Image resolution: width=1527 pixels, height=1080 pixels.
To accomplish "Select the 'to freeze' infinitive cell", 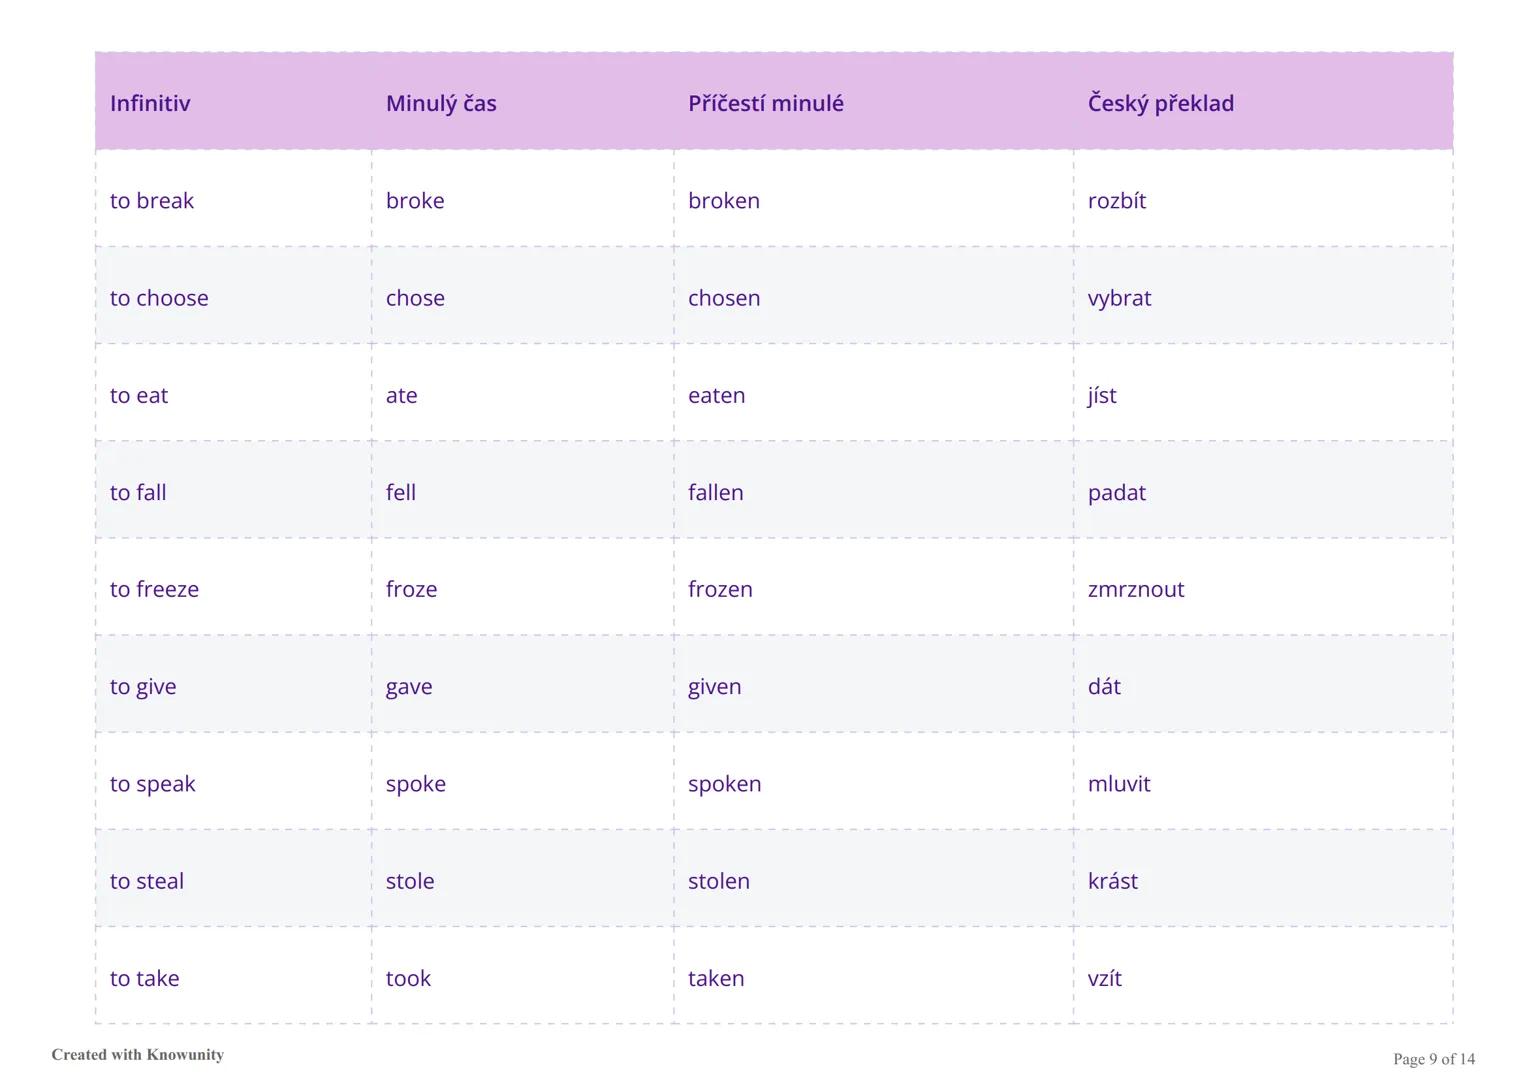I will tap(154, 589).
